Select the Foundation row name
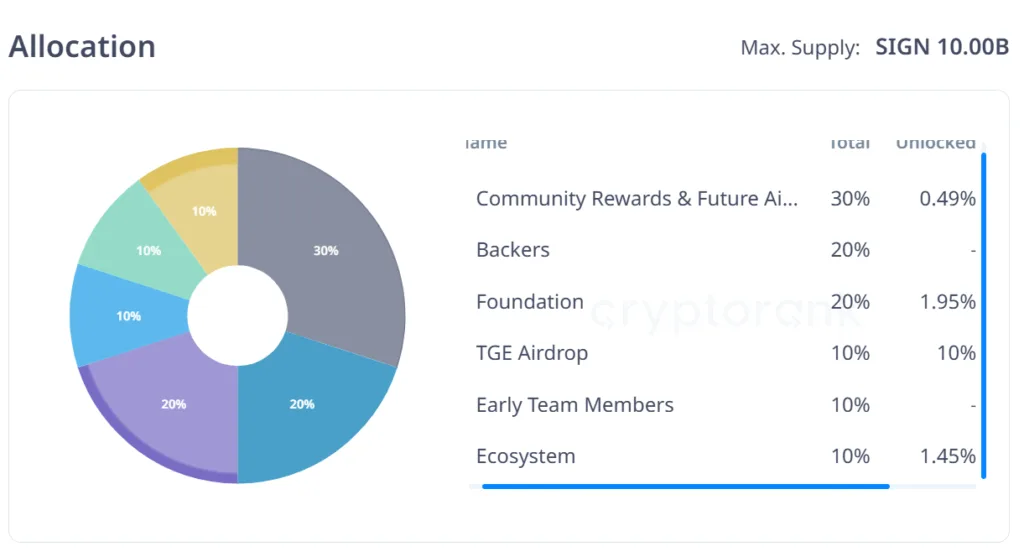The image size is (1024, 557). pyautogui.click(x=529, y=301)
